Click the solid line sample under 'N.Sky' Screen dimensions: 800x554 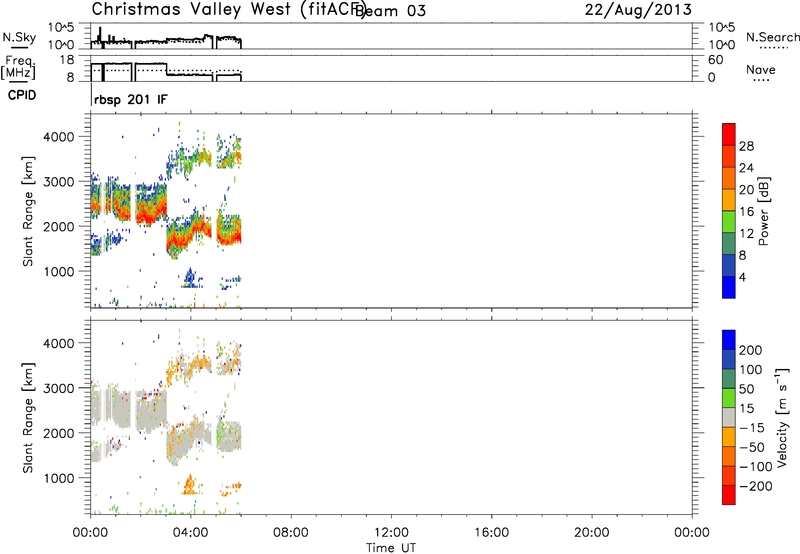pos(19,47)
